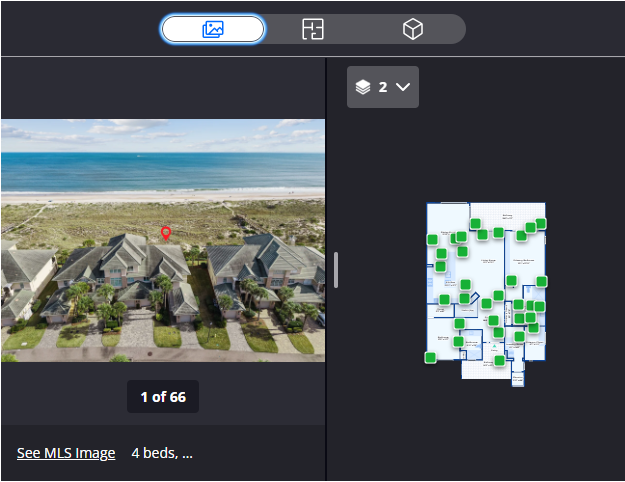This screenshot has height=482, width=625.
Task: Click the 1 of 66 photo counter
Action: 162,397
